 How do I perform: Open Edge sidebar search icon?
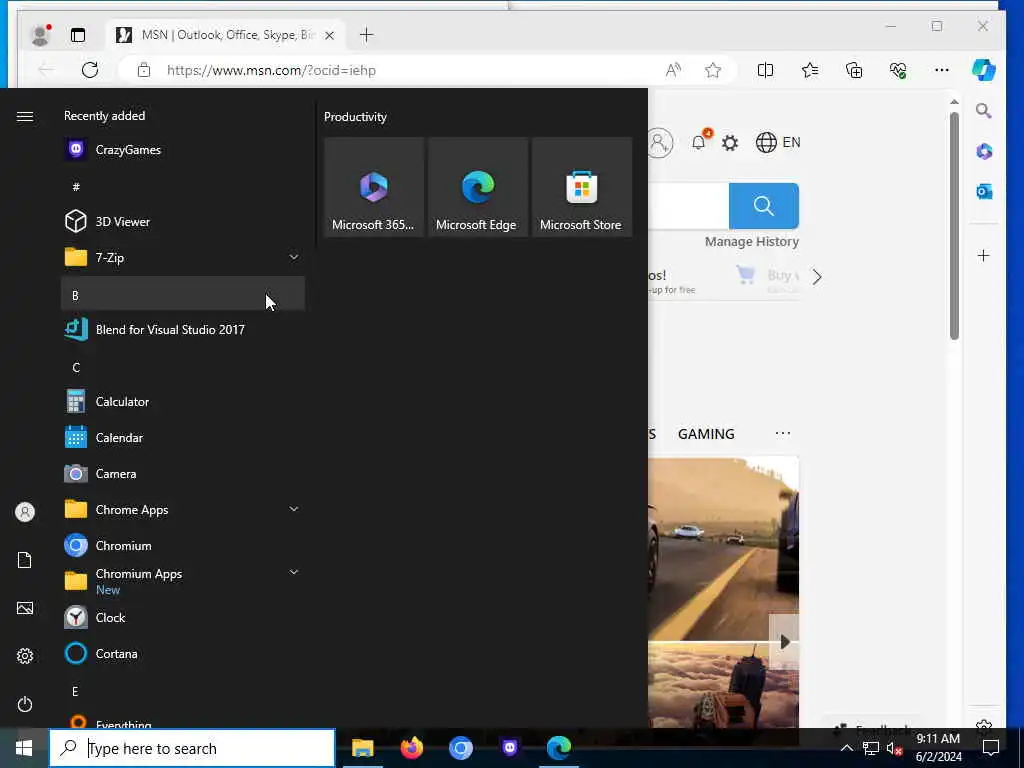coord(984,111)
